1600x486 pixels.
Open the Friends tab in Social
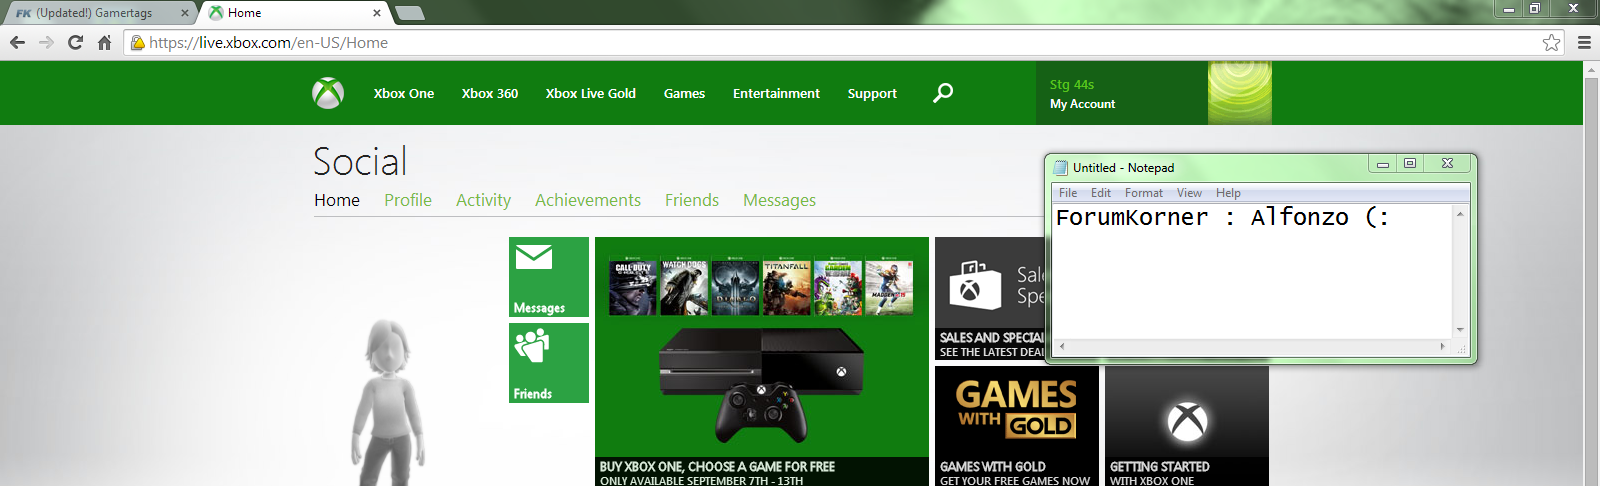[692, 200]
